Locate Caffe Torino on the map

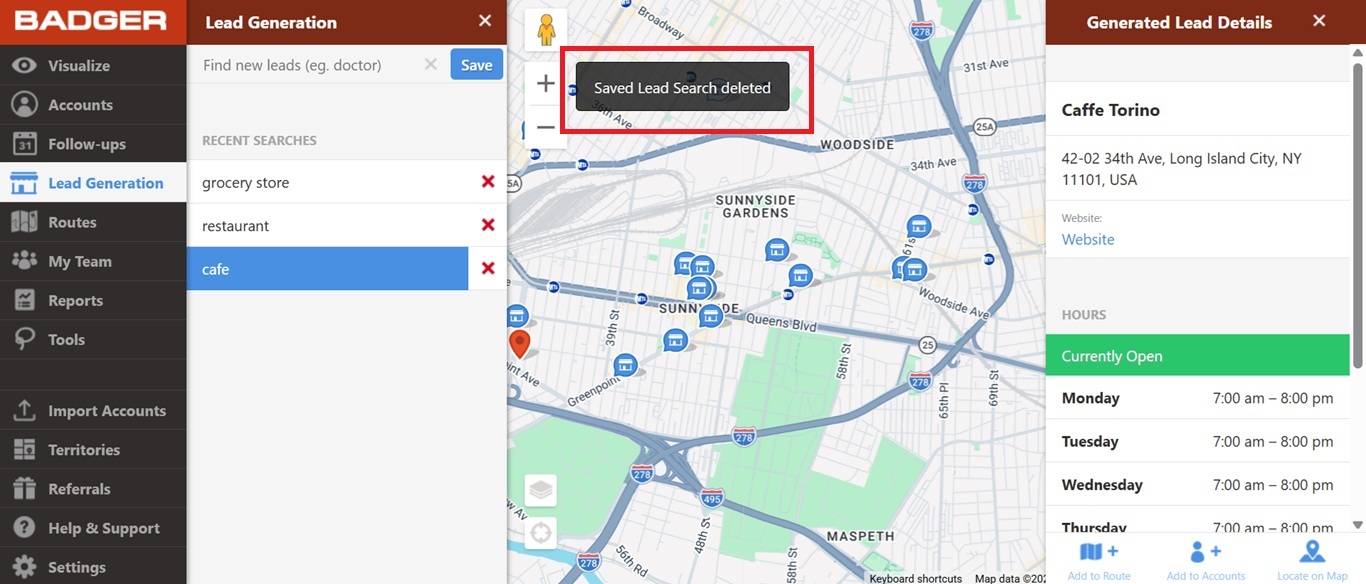click(x=1311, y=560)
